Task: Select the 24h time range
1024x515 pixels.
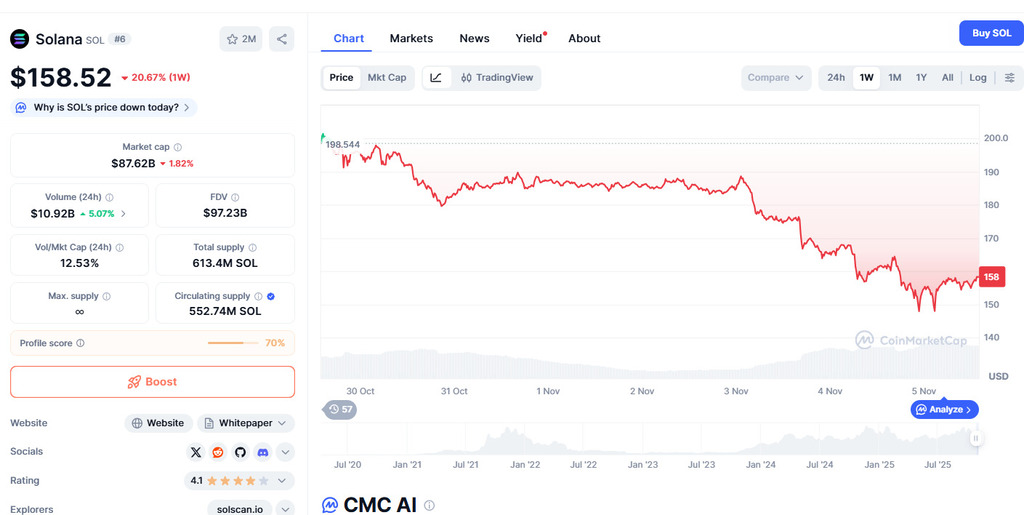Action: click(836, 78)
